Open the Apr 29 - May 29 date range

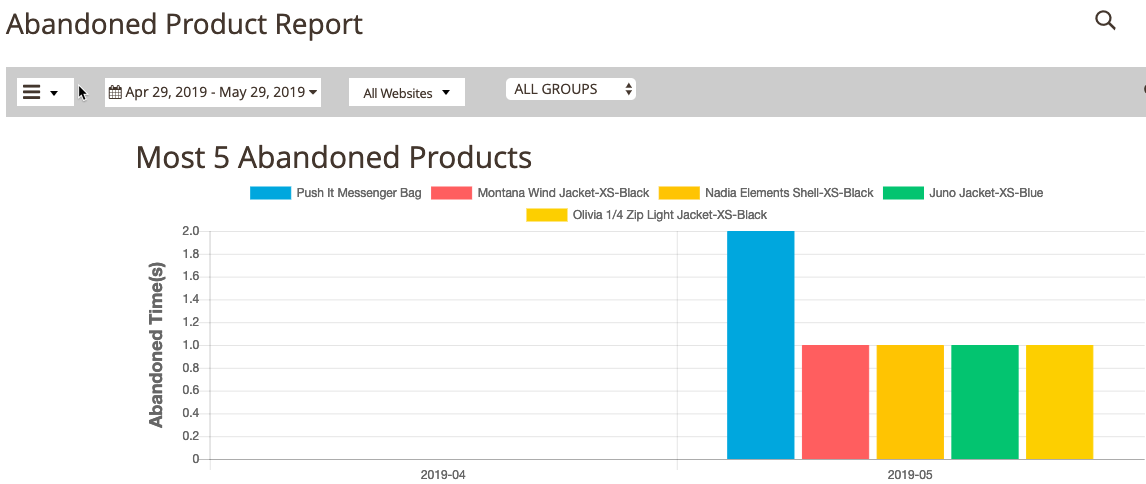pos(214,92)
